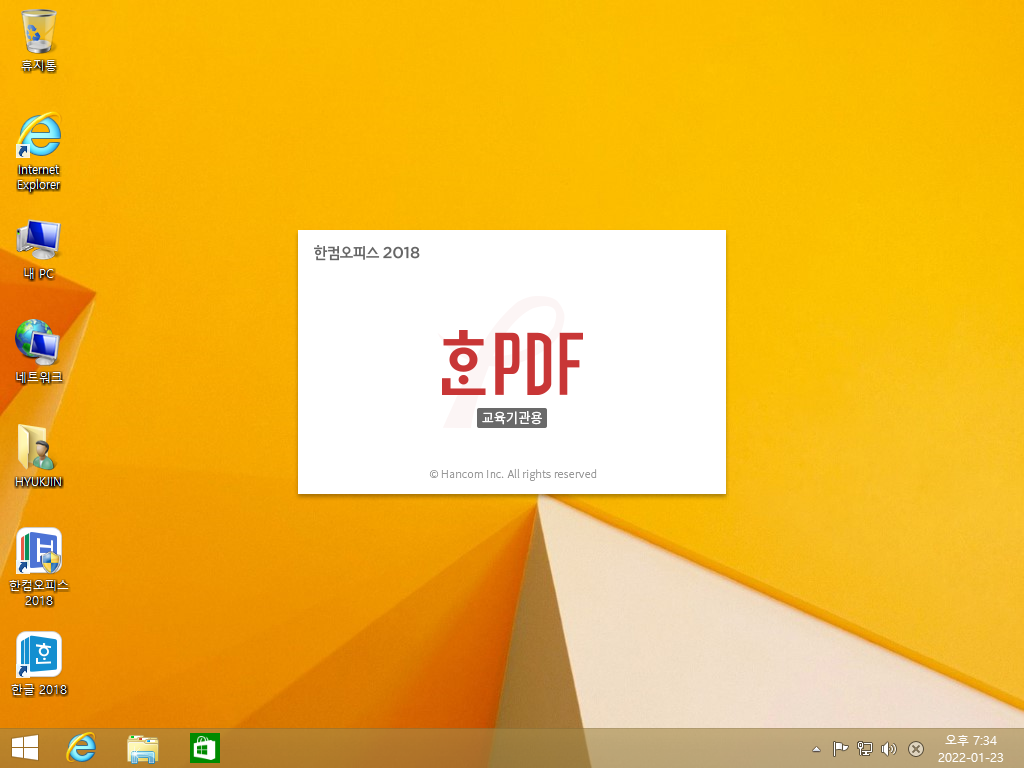The height and width of the screenshot is (768, 1024).
Task: Open Internet Explorer from the taskbar
Action: [x=82, y=748]
